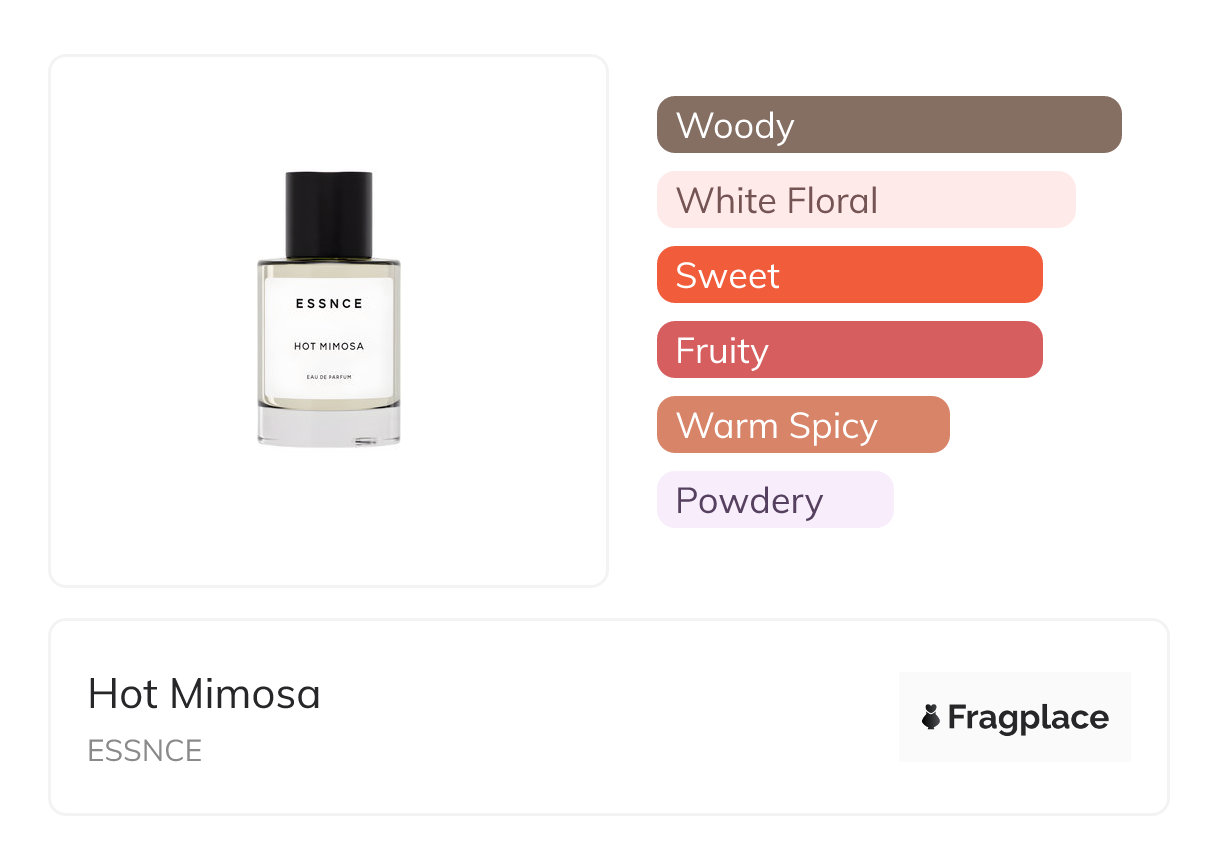Click the HOT MIMOSA text on the bottle label
Viewport: 1218px width, 864px height.
coord(329,346)
